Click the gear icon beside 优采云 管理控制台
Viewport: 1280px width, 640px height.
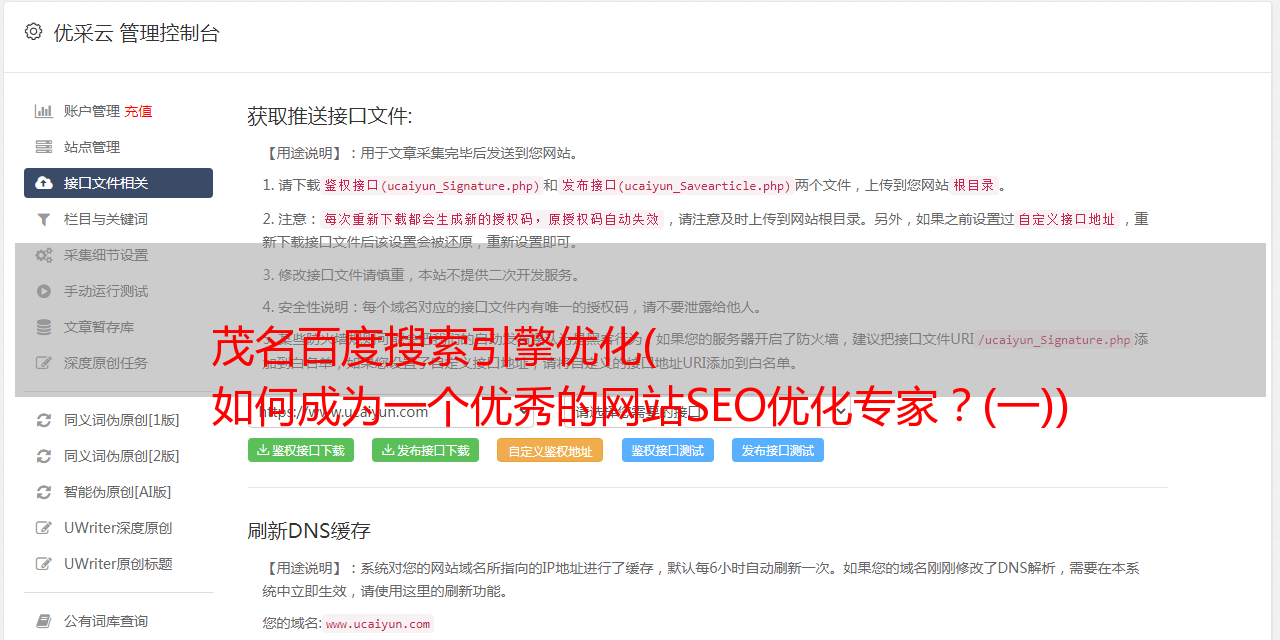33,32
